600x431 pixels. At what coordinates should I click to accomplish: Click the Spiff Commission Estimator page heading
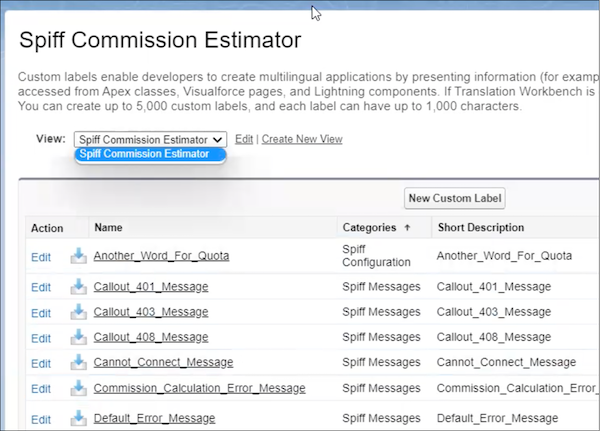tap(160, 40)
